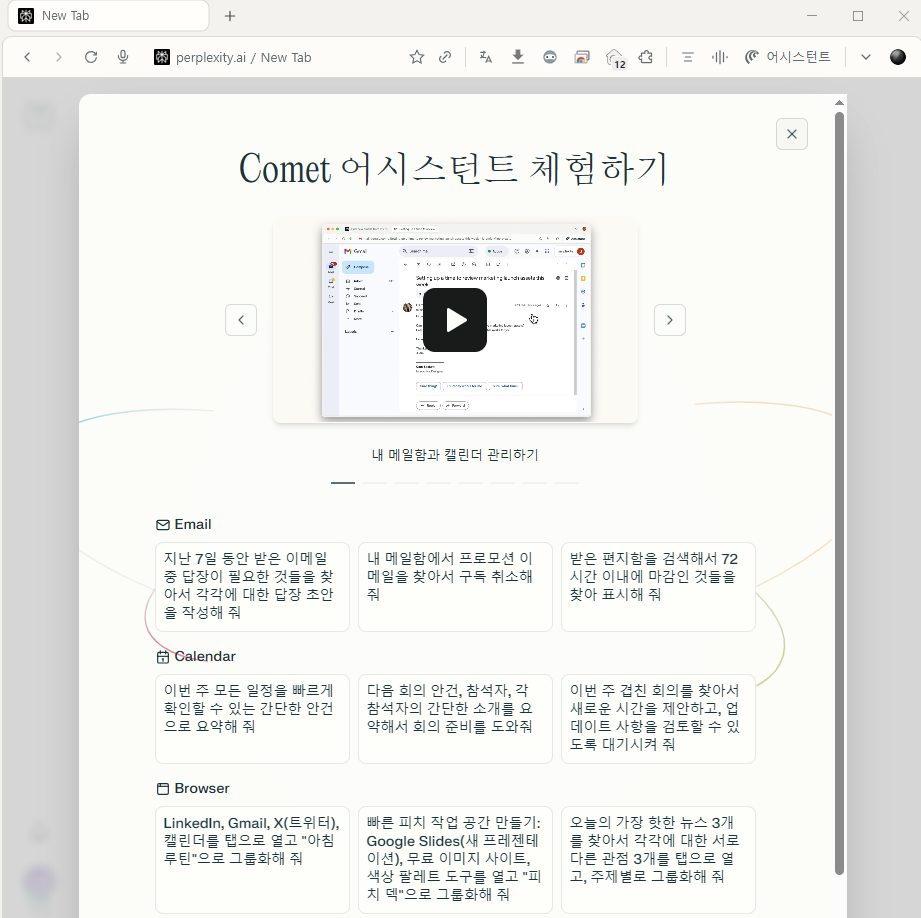Show the next carousel slide
The width and height of the screenshot is (921, 918).
pyautogui.click(x=670, y=320)
